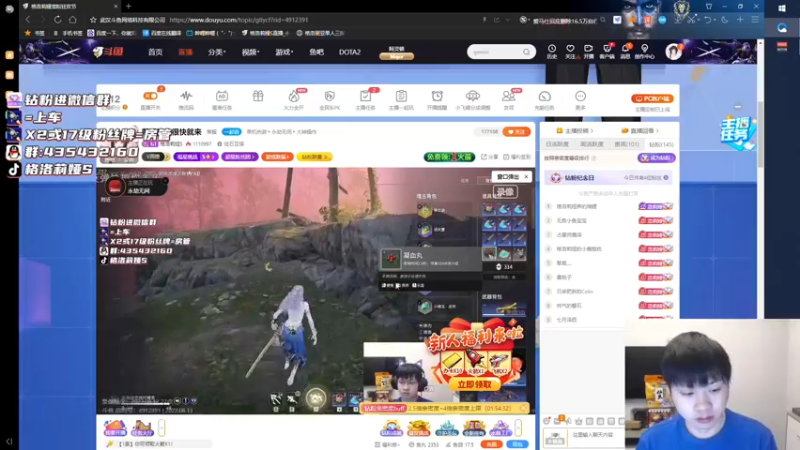This screenshot has width=800, height=450.
Task: Open 主播投稿 link in right panel
Action: (x=574, y=131)
